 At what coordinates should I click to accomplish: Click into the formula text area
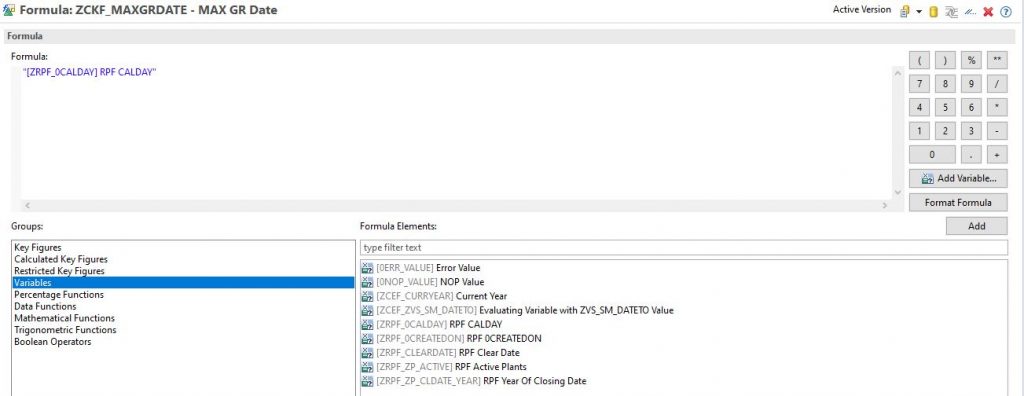click(x=455, y=132)
